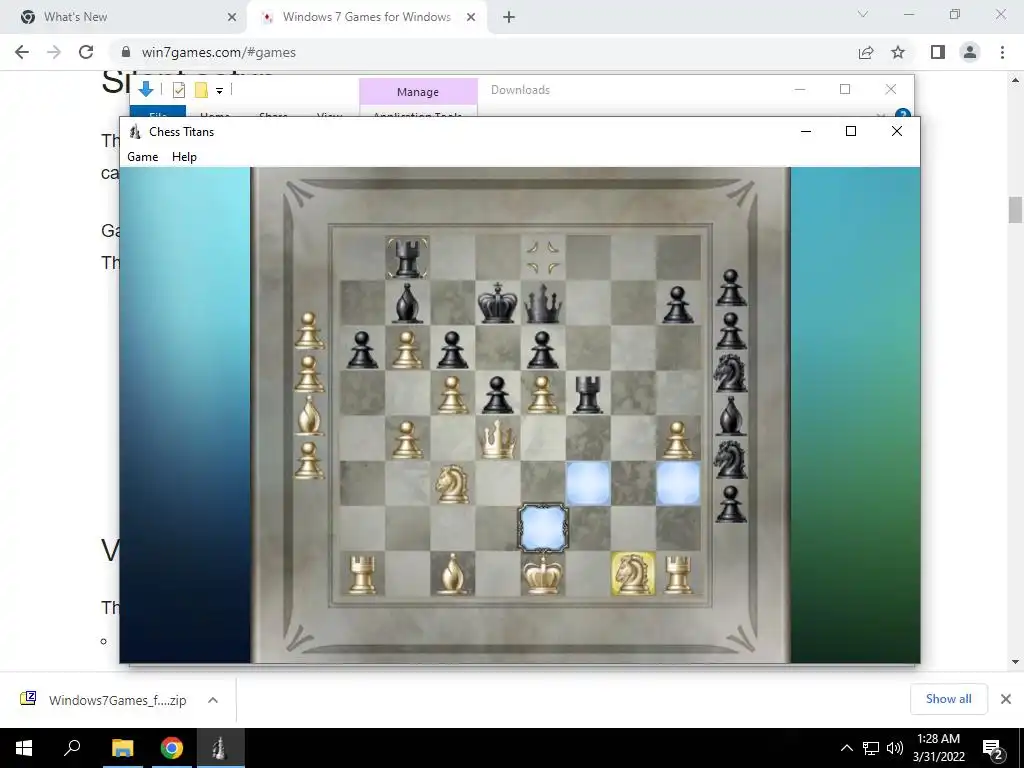
Task: Open Chrome profile icon
Action: coord(970,52)
